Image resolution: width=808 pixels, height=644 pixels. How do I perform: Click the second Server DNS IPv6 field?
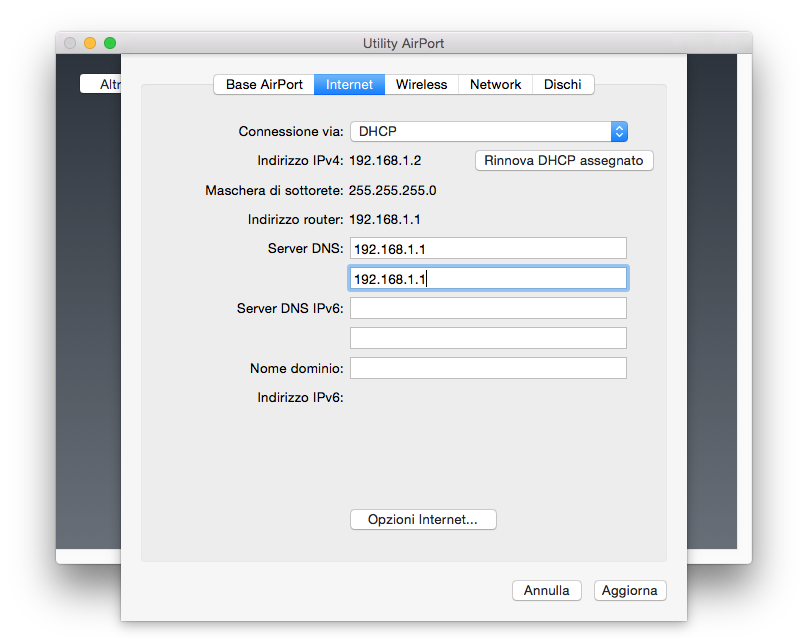(x=489, y=338)
